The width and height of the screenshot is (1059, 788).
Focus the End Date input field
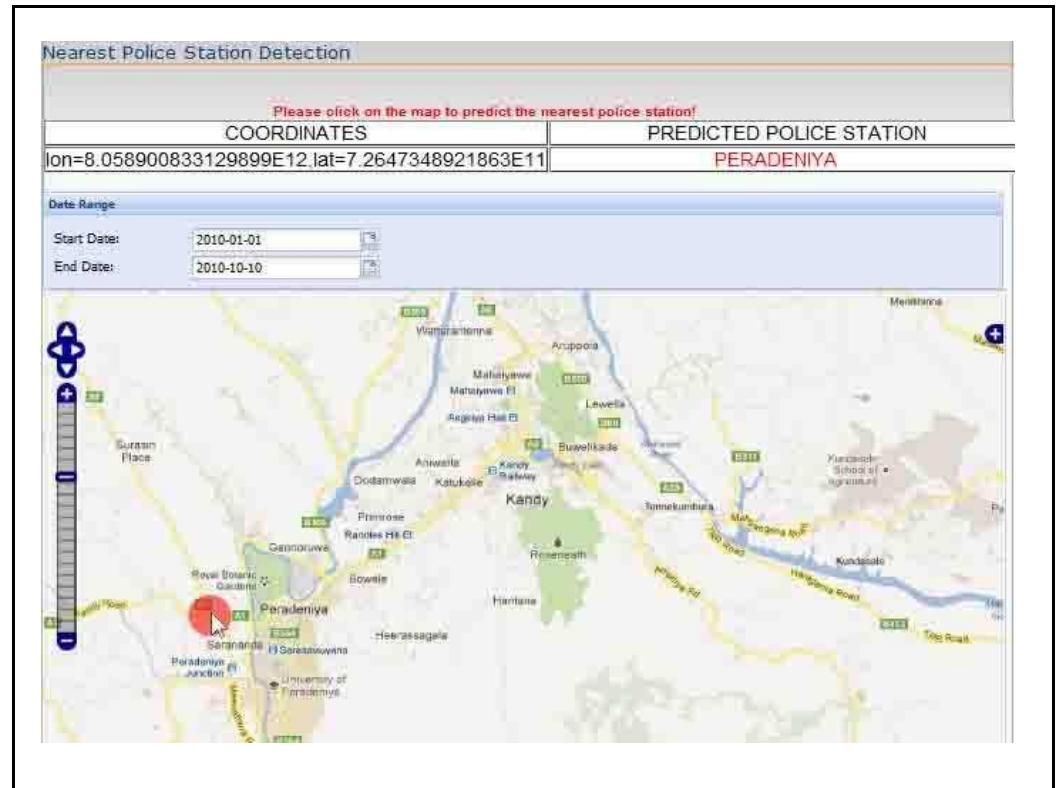coord(273,267)
